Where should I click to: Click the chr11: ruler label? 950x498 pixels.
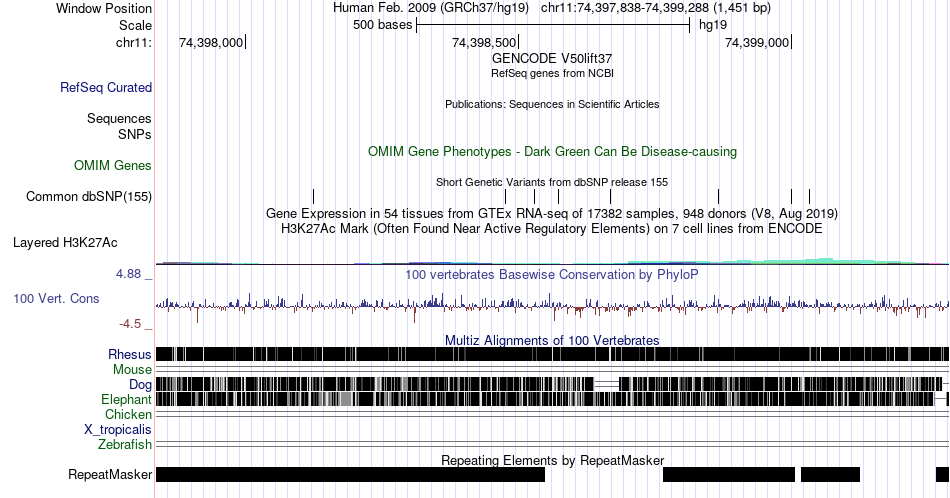point(134,42)
